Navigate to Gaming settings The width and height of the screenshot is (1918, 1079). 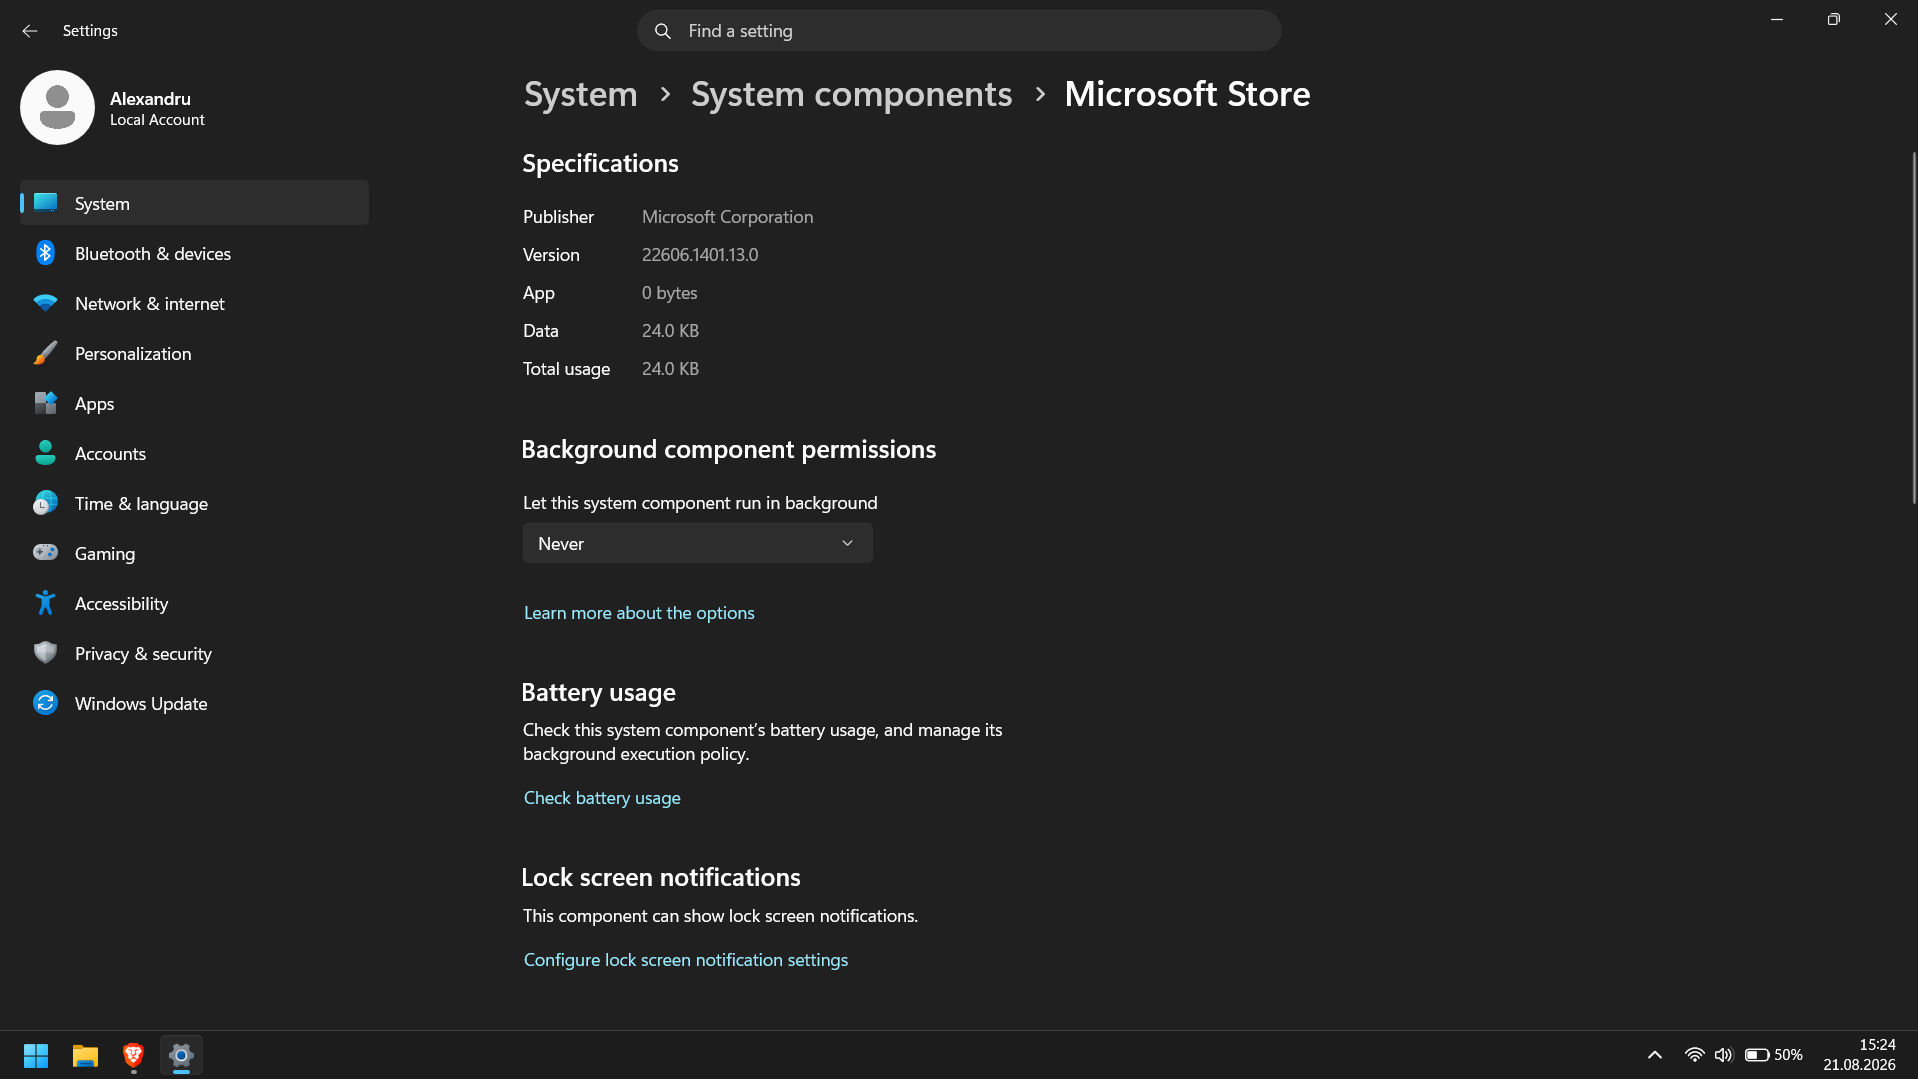(194, 553)
